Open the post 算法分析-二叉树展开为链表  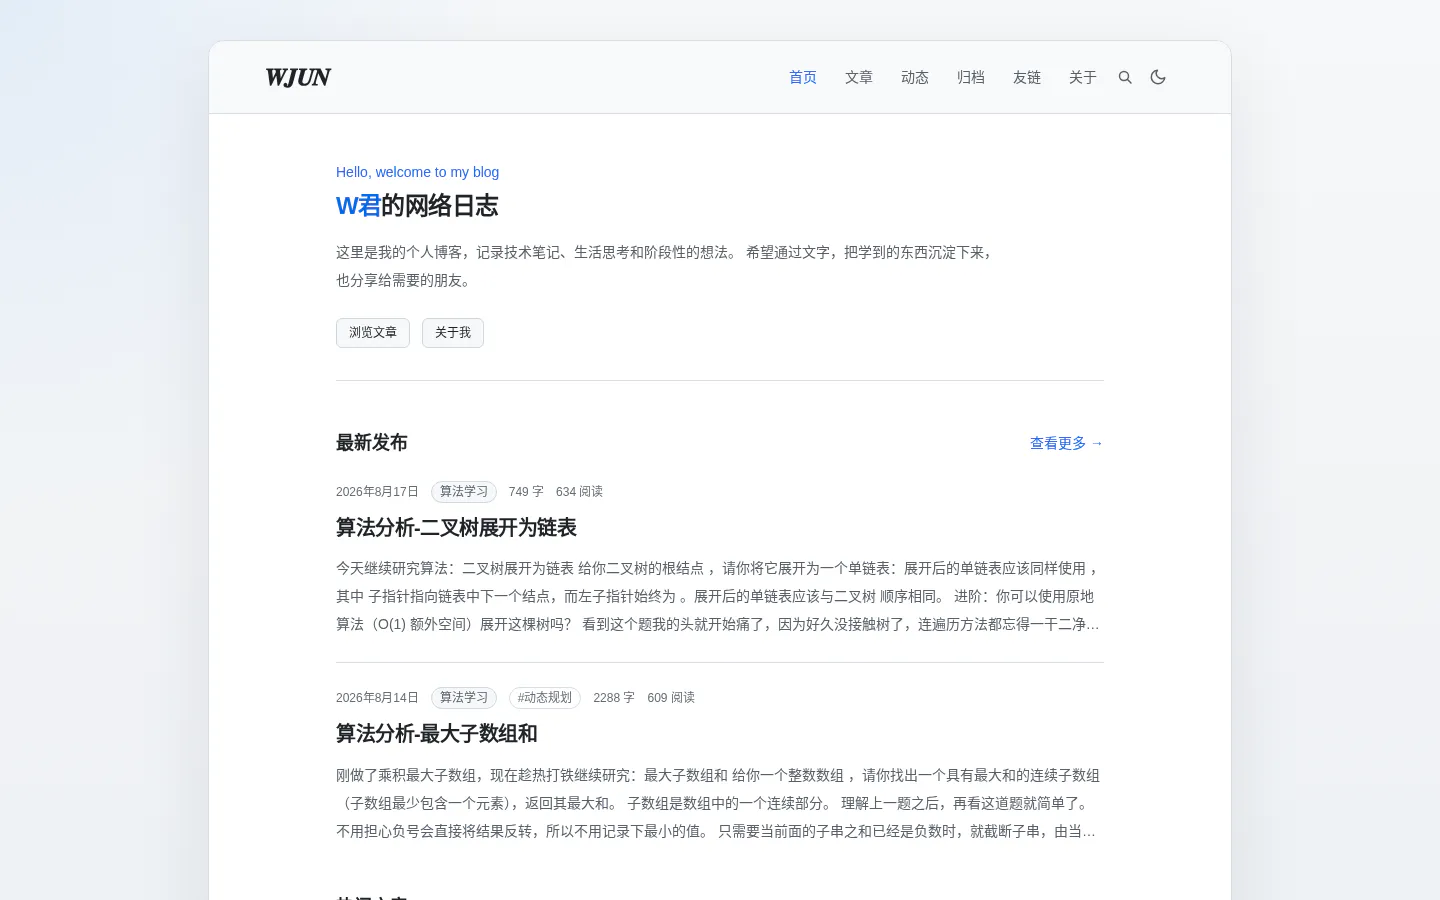tap(456, 527)
